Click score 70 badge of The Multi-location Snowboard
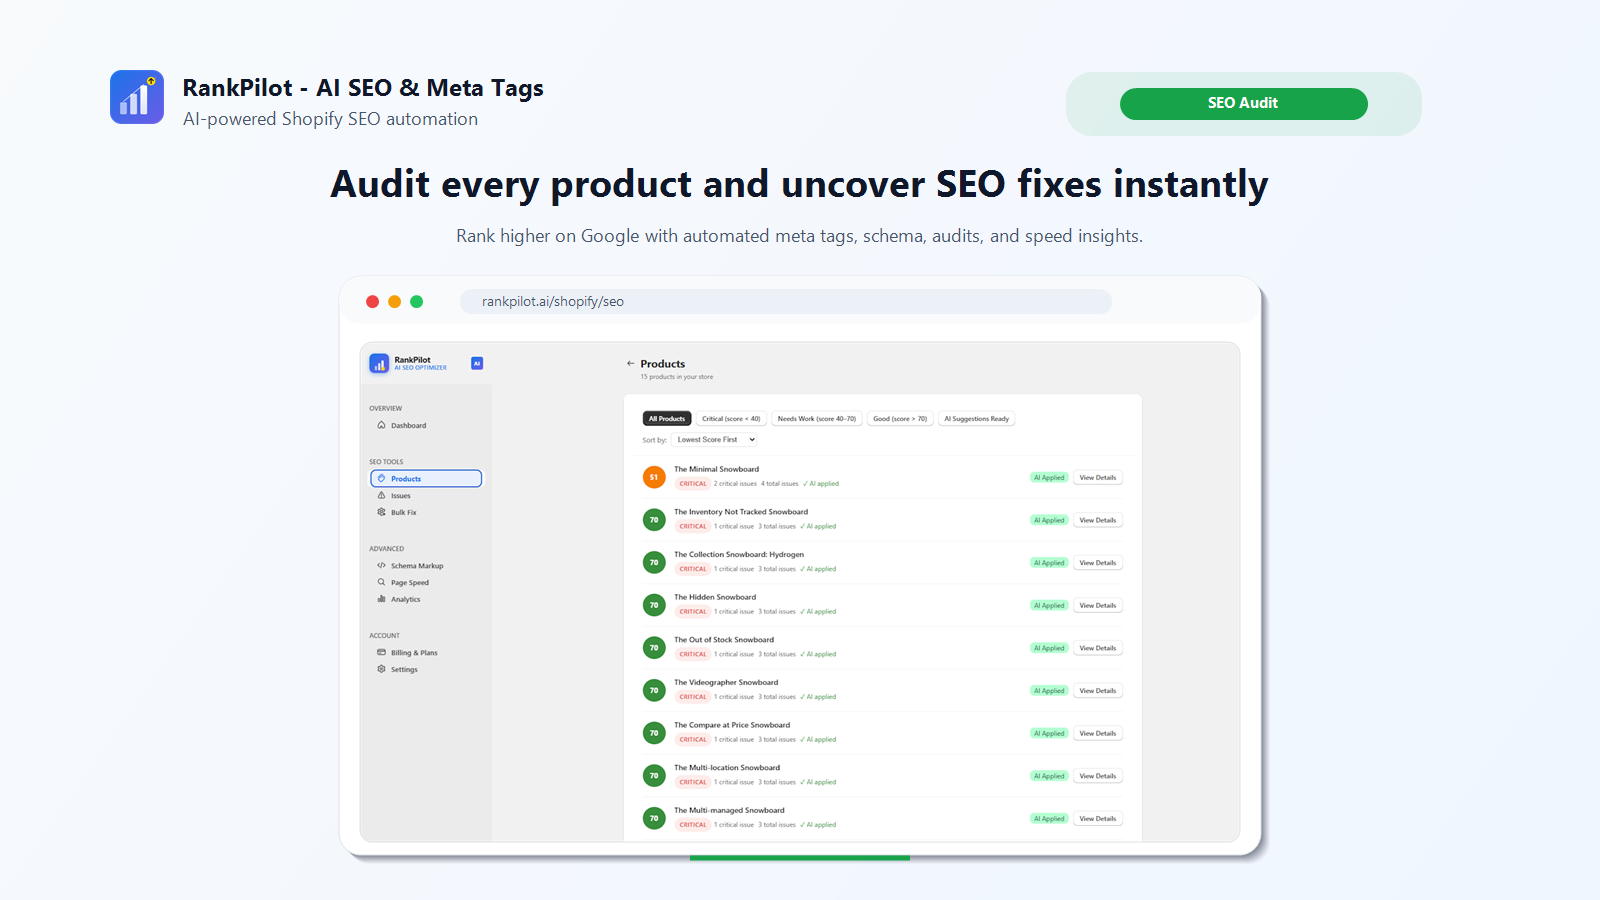The height and width of the screenshot is (900, 1600). click(654, 775)
